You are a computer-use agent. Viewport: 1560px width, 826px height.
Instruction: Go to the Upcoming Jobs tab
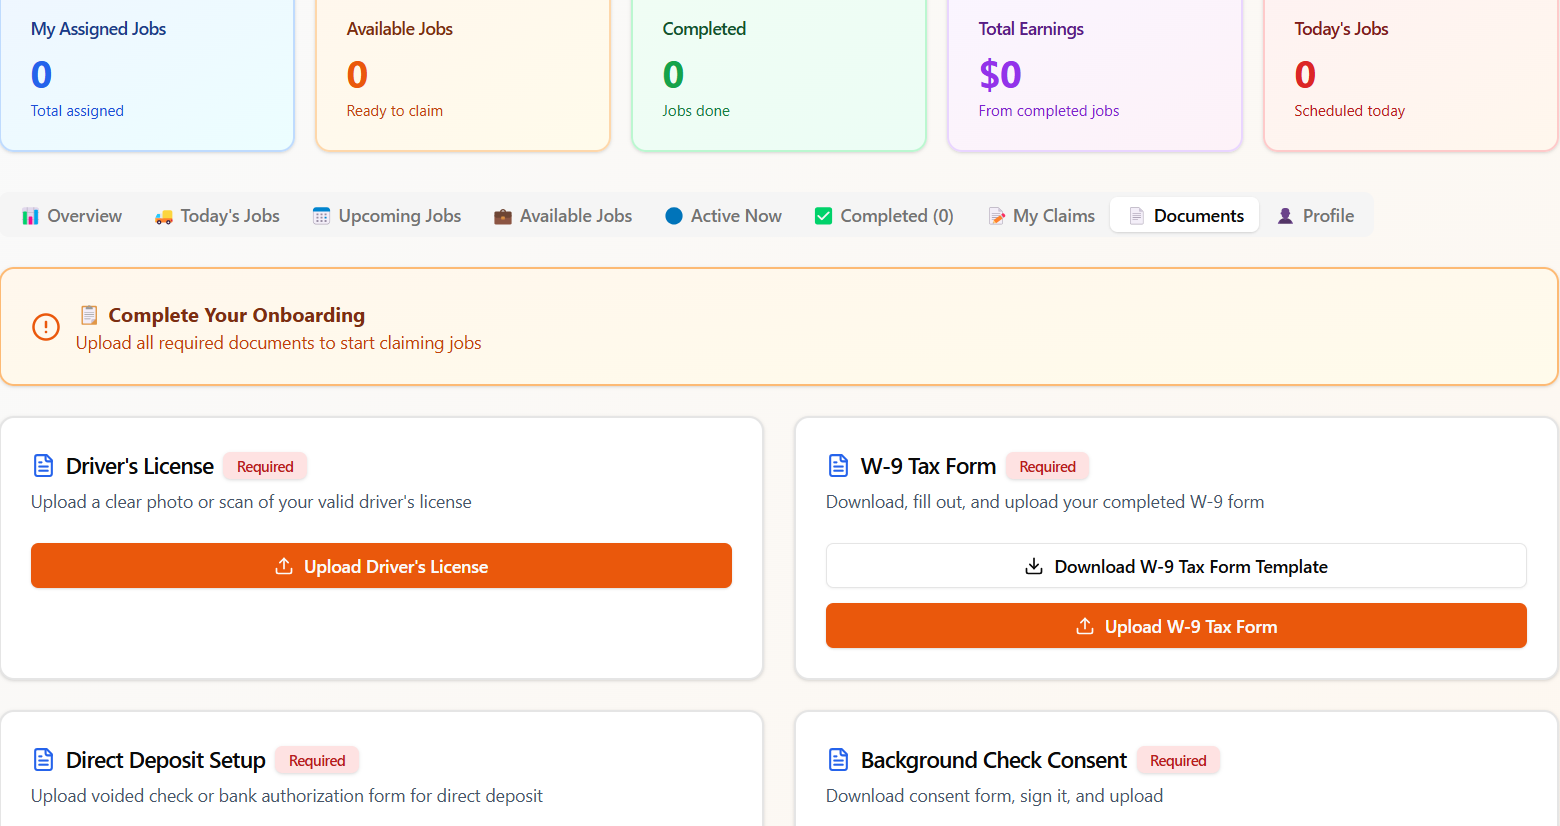(x=387, y=216)
